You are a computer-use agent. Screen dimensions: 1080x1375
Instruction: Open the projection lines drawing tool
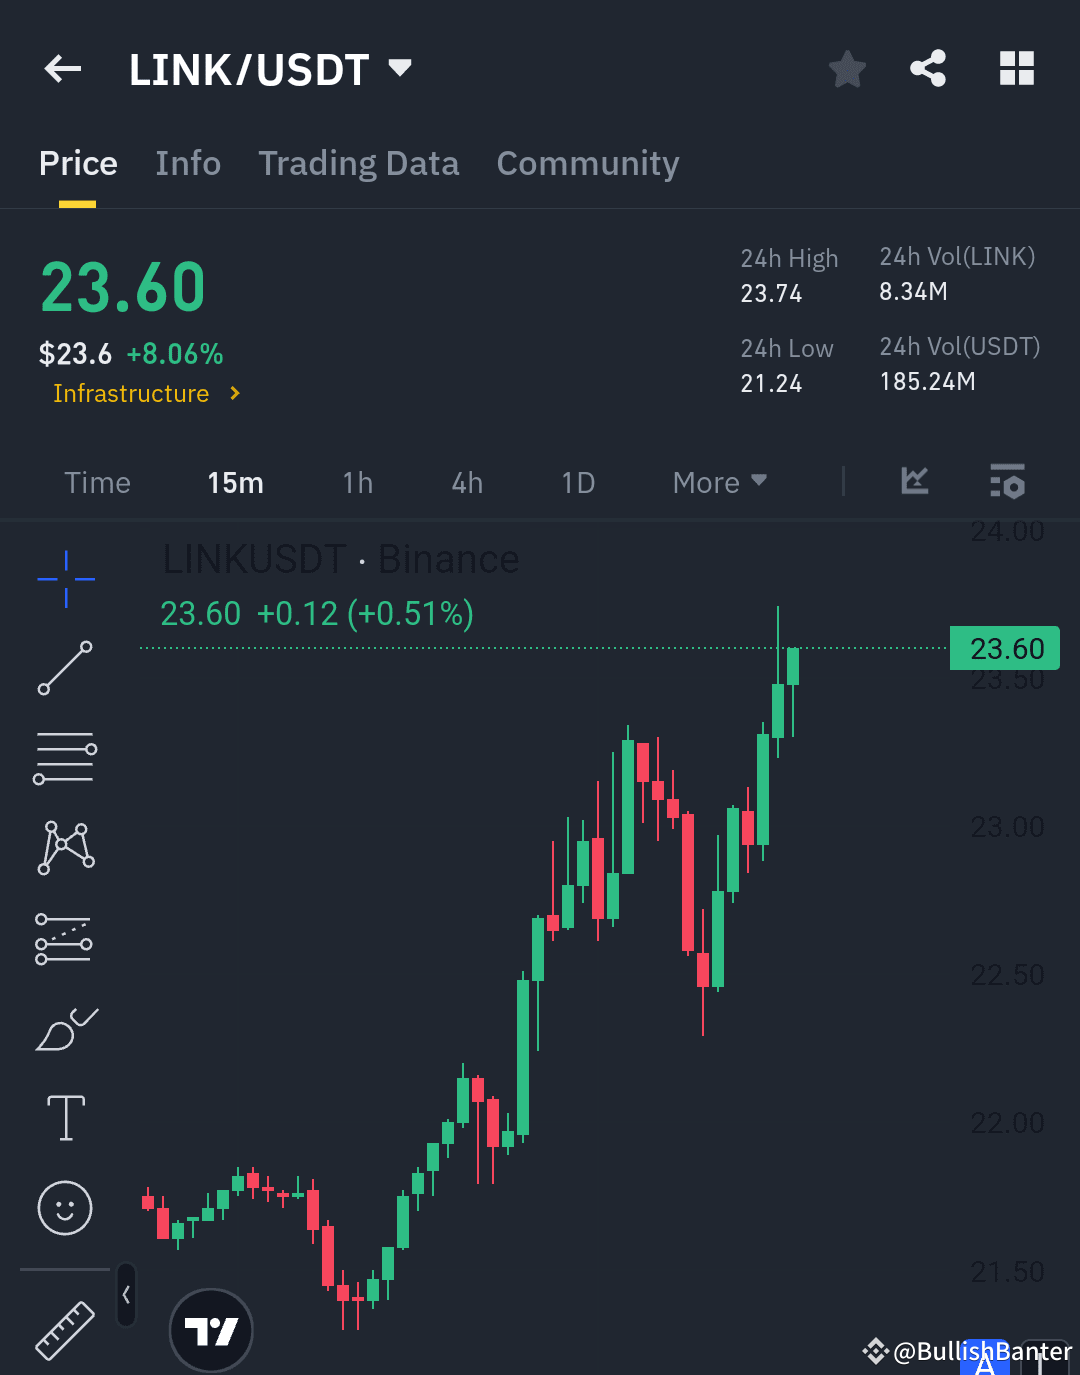coord(64,937)
